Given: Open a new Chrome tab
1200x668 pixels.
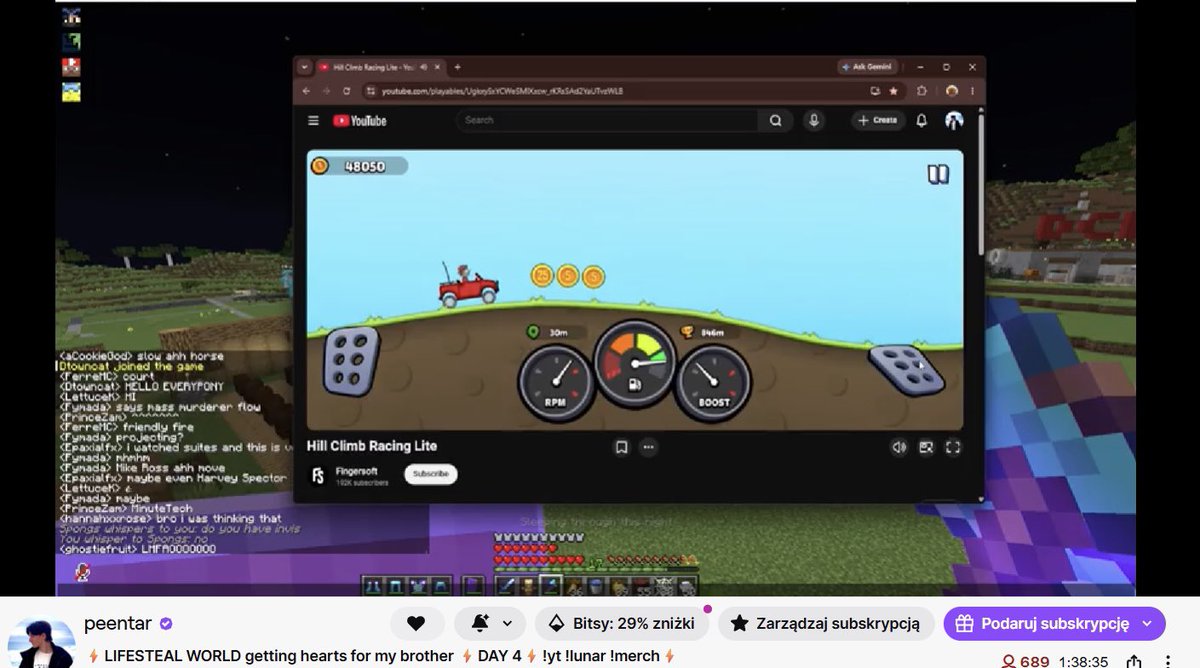Looking at the screenshot, I should coord(457,67).
